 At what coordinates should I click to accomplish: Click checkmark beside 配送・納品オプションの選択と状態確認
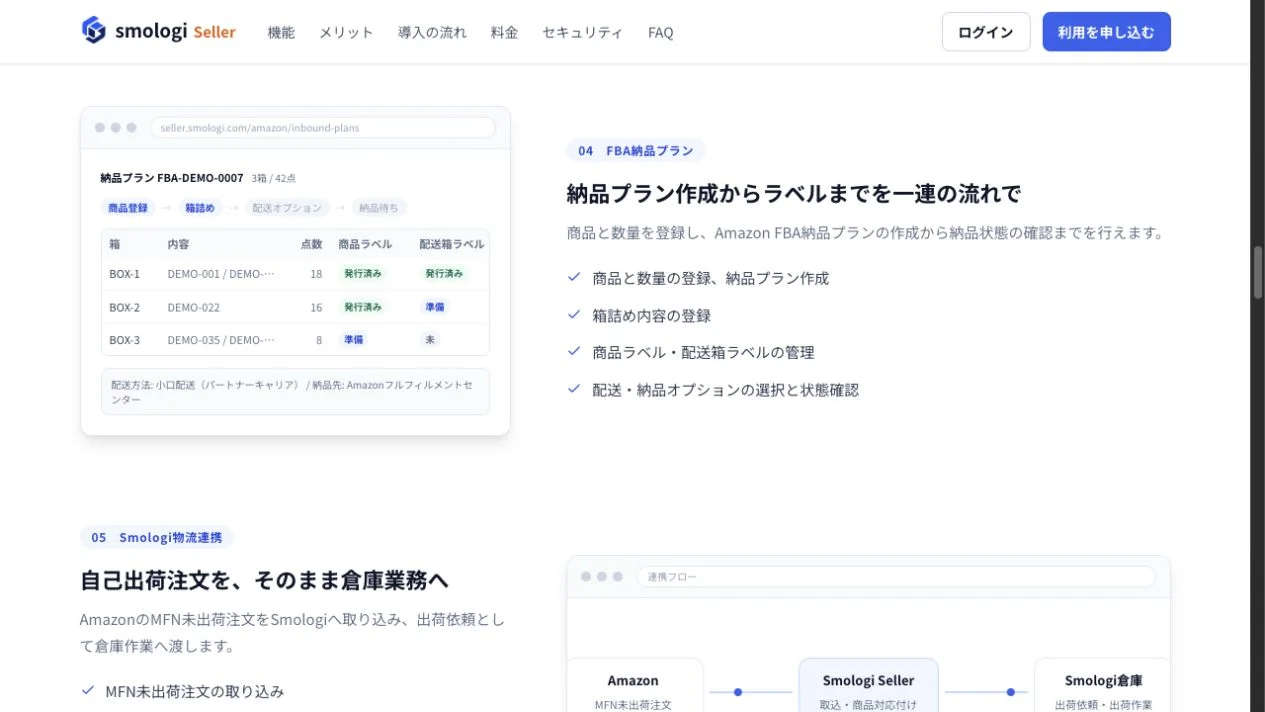574,388
